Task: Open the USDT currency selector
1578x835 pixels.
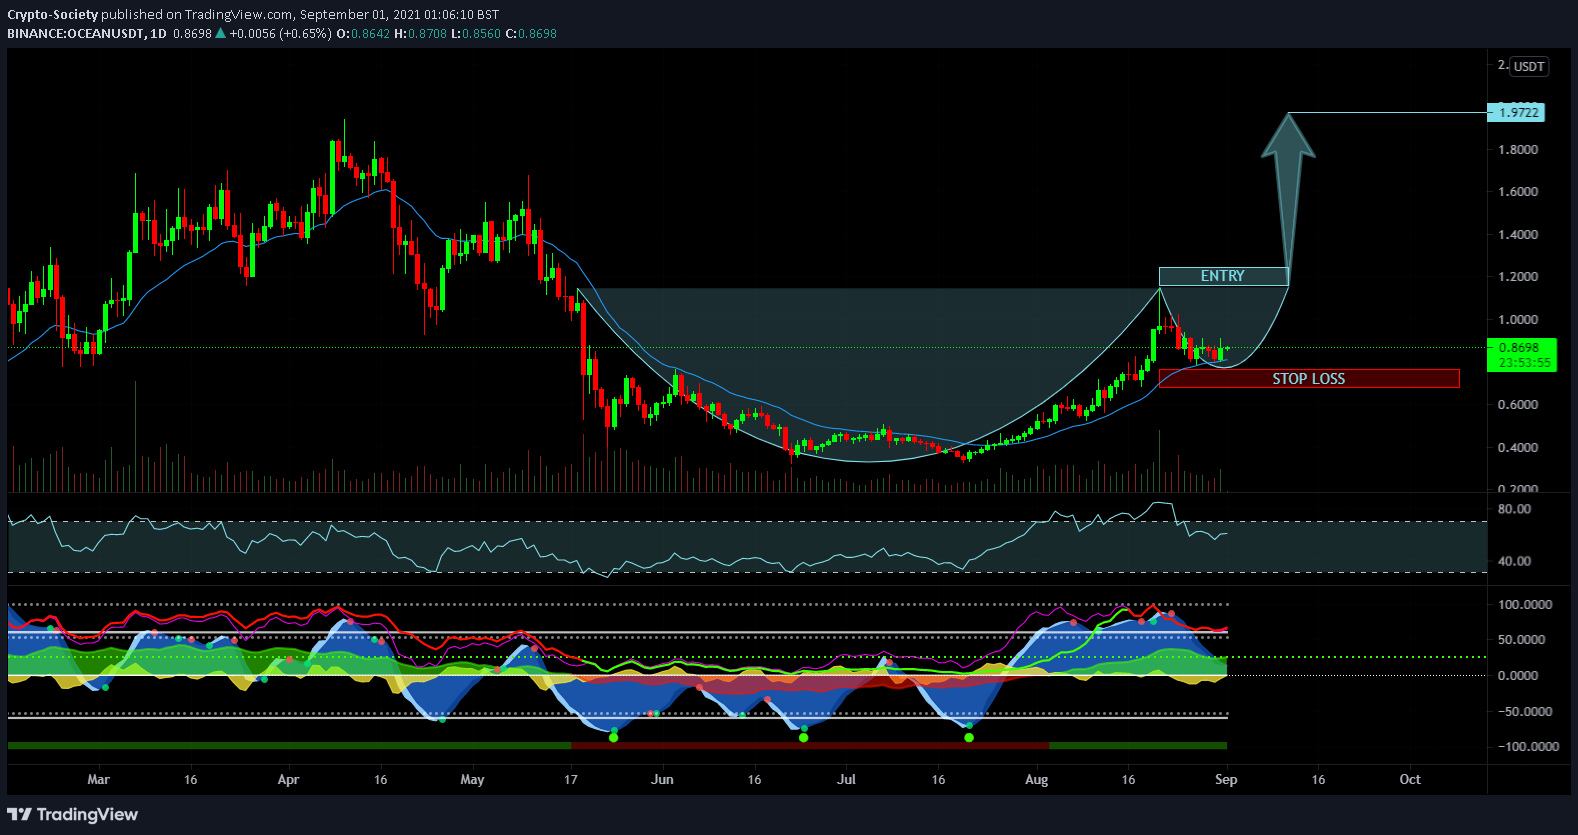Action: point(1529,66)
